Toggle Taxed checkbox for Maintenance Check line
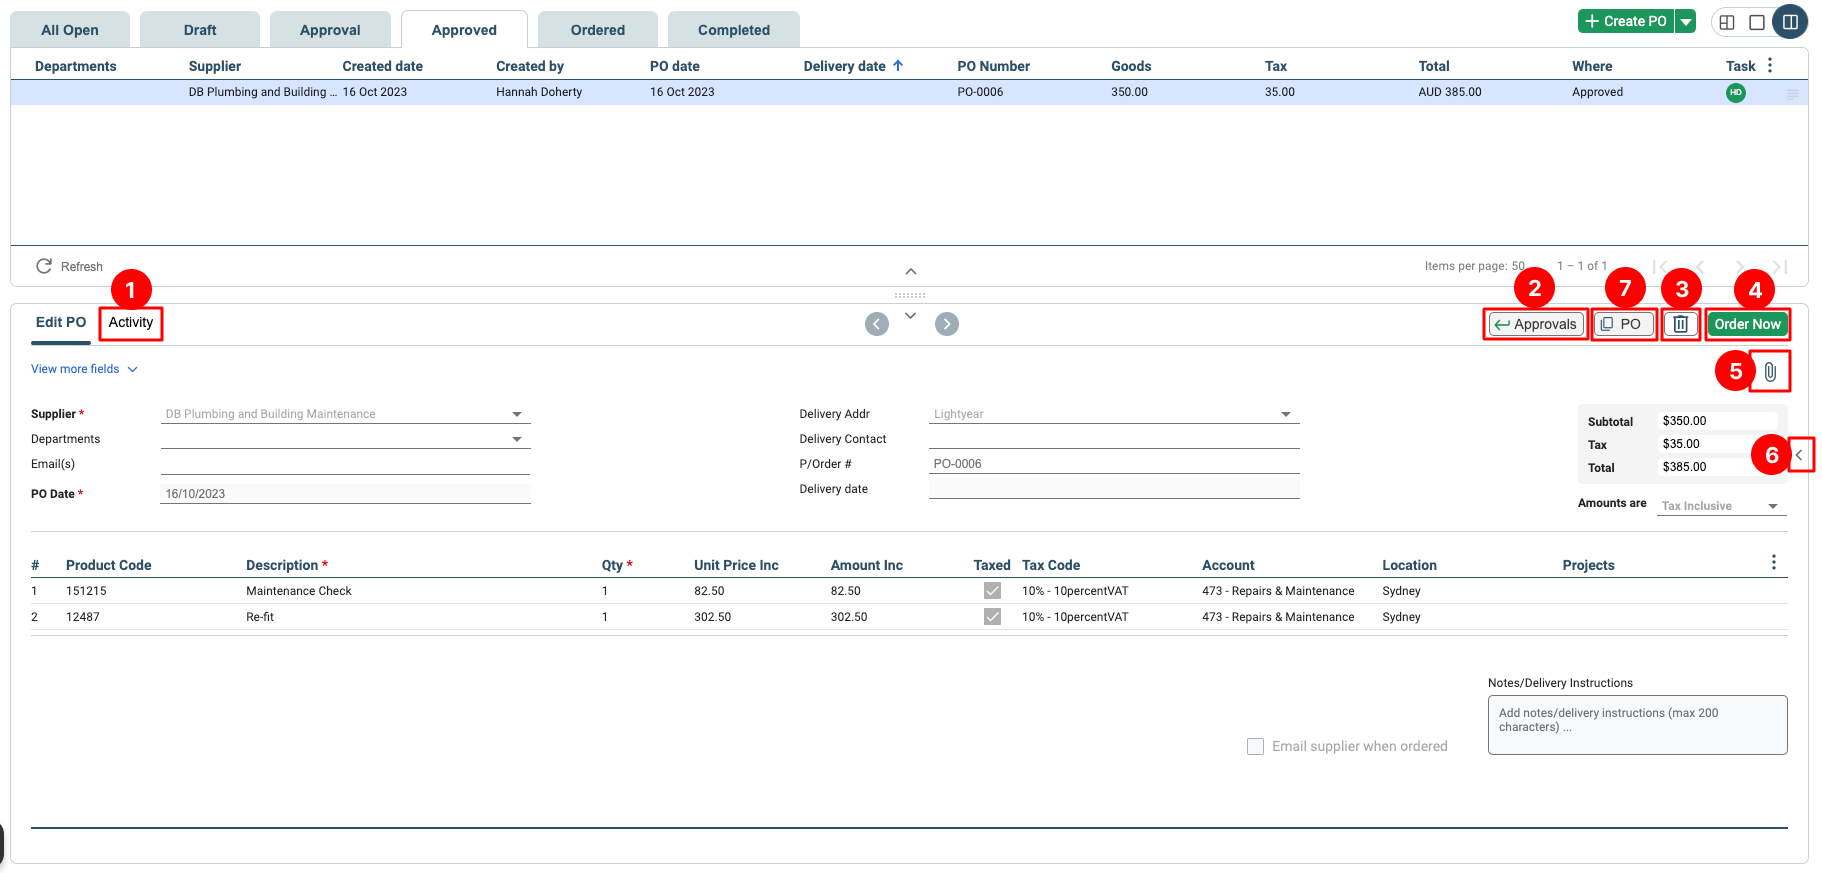Image resolution: width=1822 pixels, height=873 pixels. click(992, 591)
